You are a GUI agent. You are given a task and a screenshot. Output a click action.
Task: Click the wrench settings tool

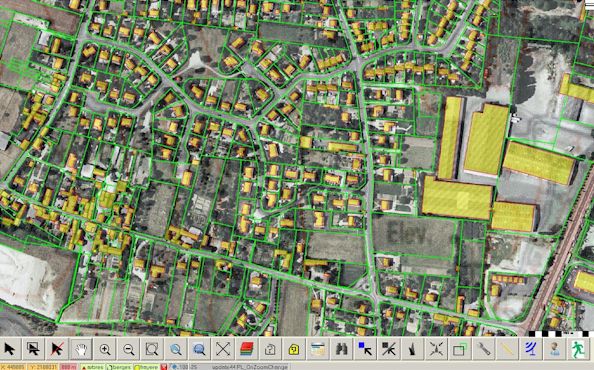483,348
